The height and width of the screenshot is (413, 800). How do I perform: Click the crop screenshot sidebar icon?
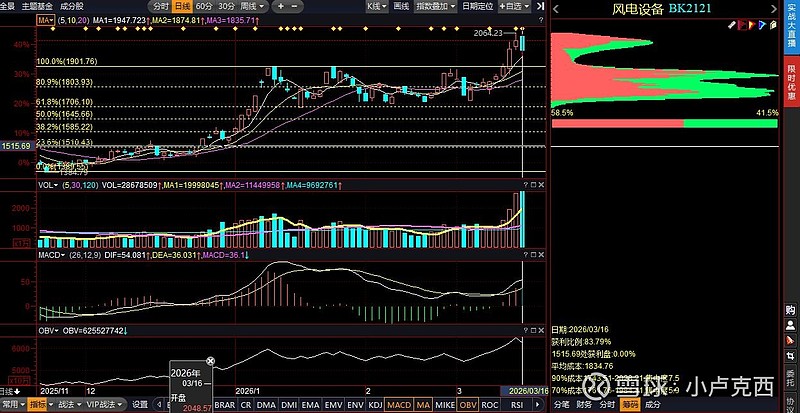[790, 354]
